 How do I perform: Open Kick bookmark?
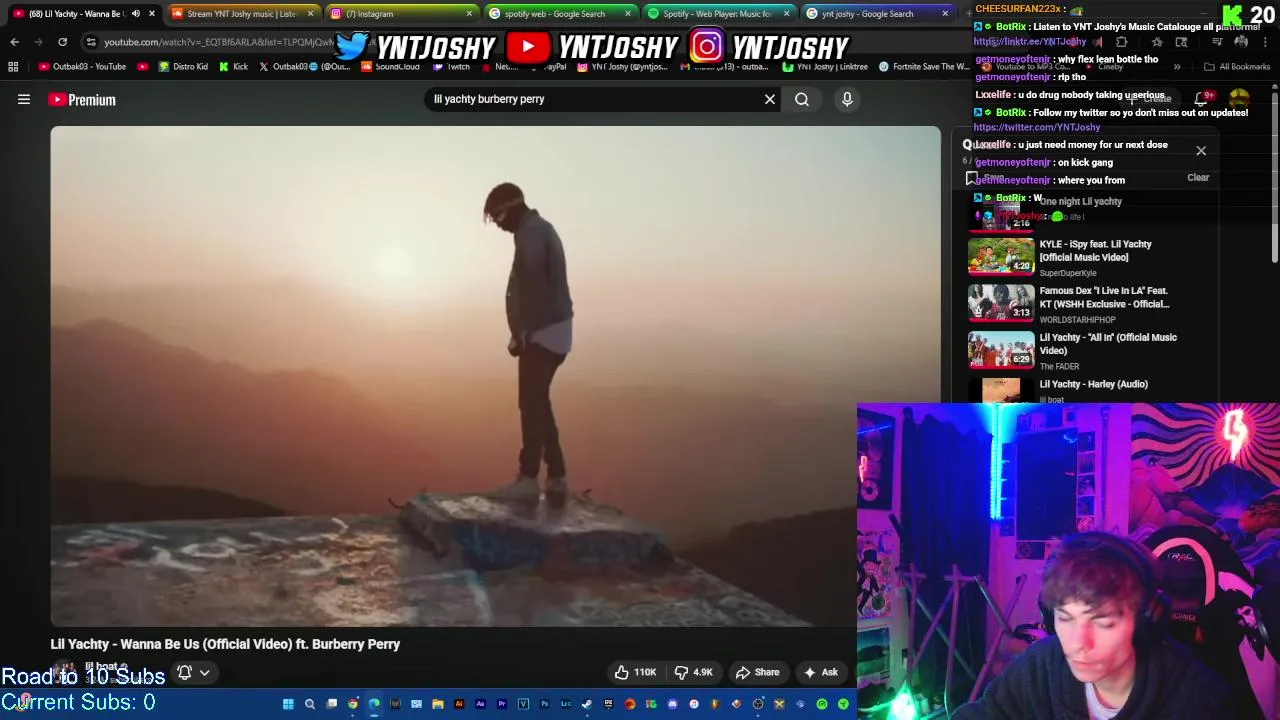(233, 67)
